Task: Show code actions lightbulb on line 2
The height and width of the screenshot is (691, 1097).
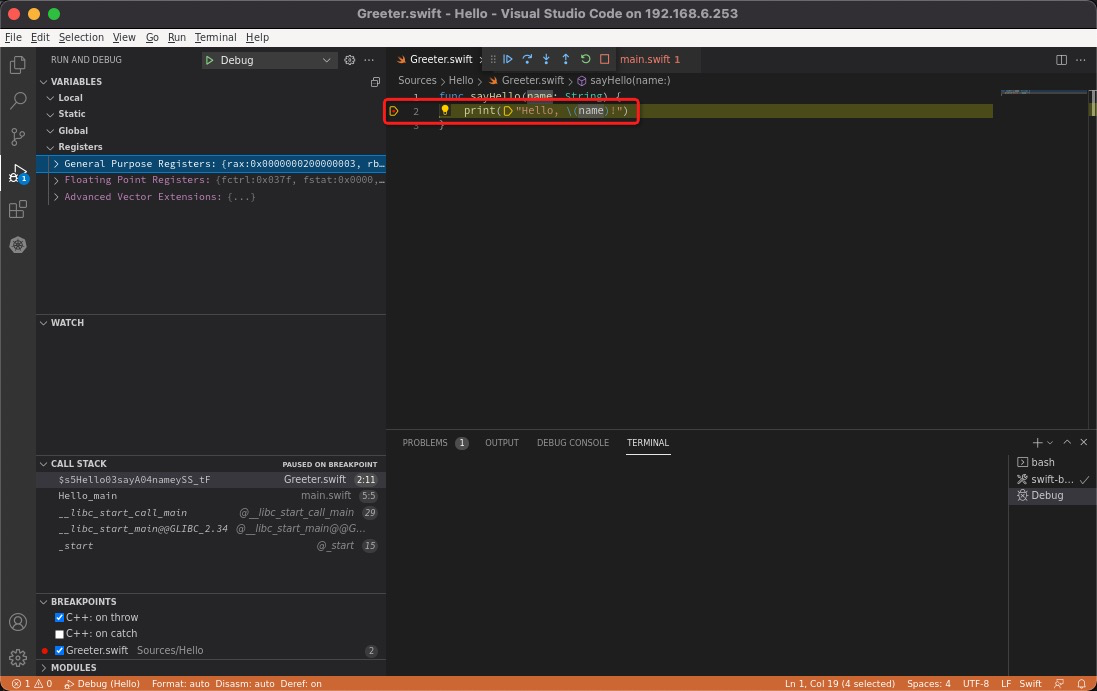Action: pos(444,111)
